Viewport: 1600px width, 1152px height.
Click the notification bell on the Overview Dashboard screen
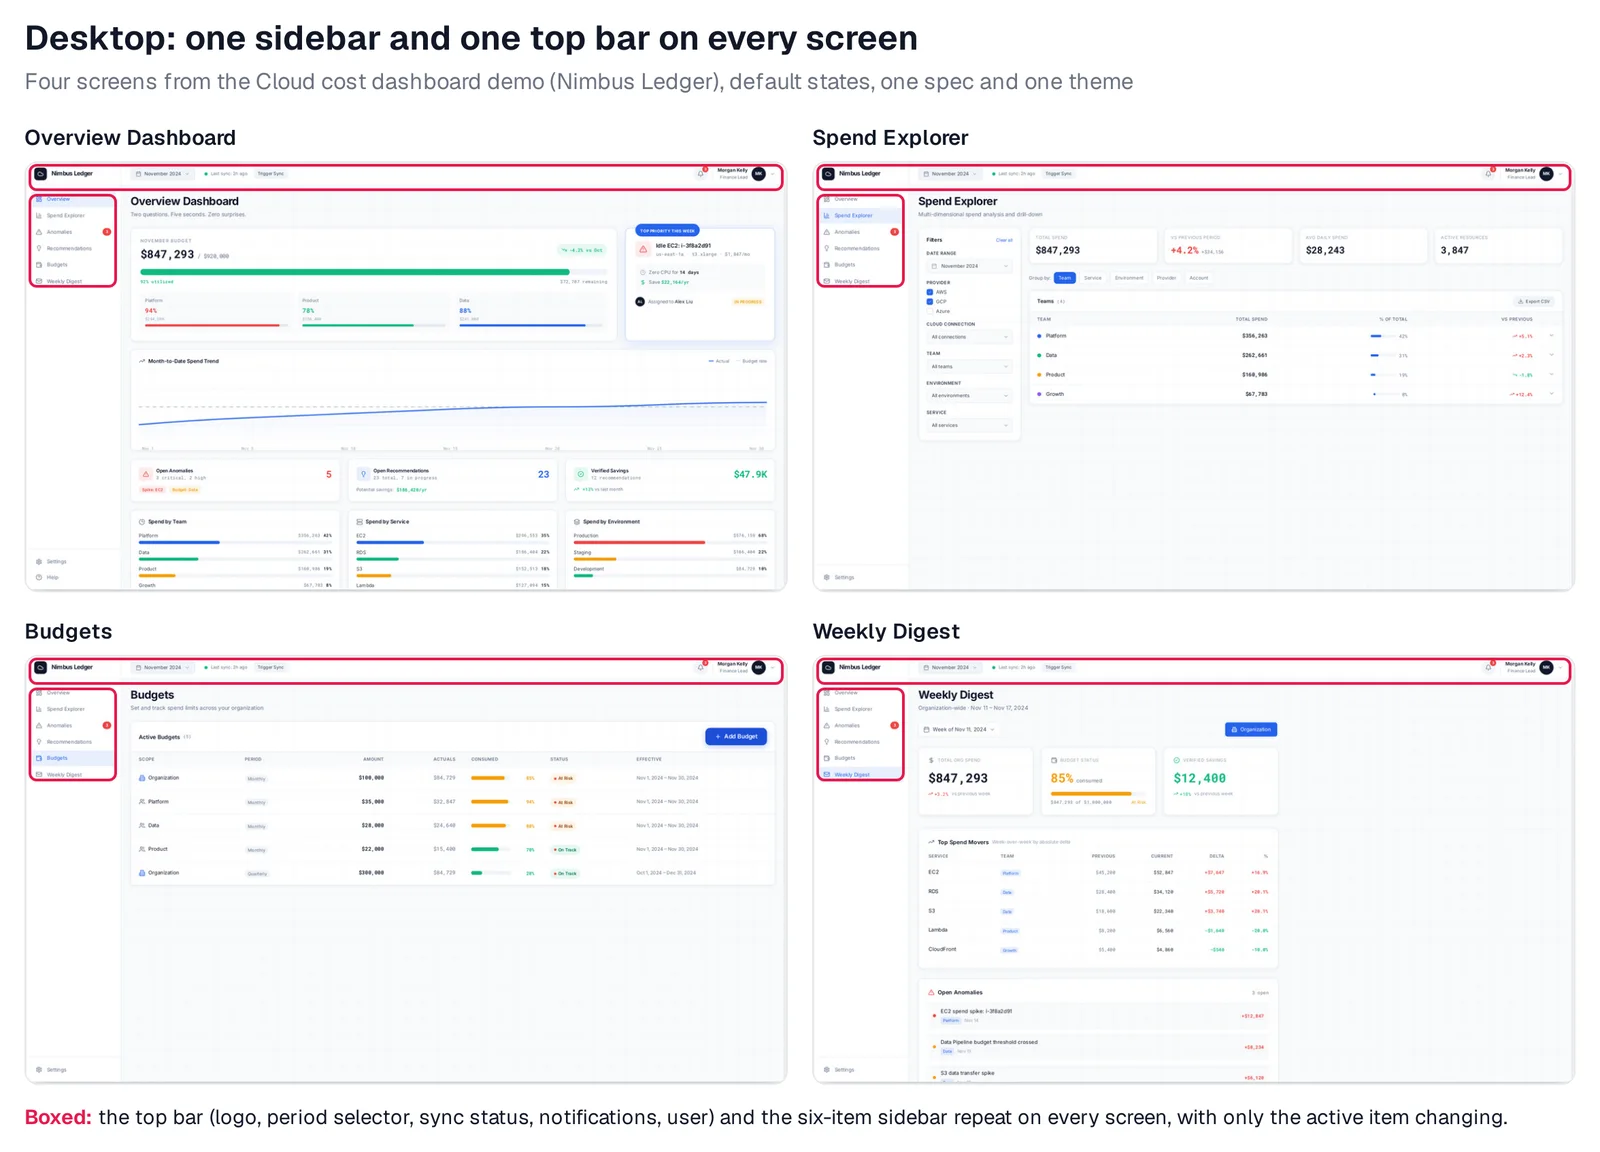[701, 174]
